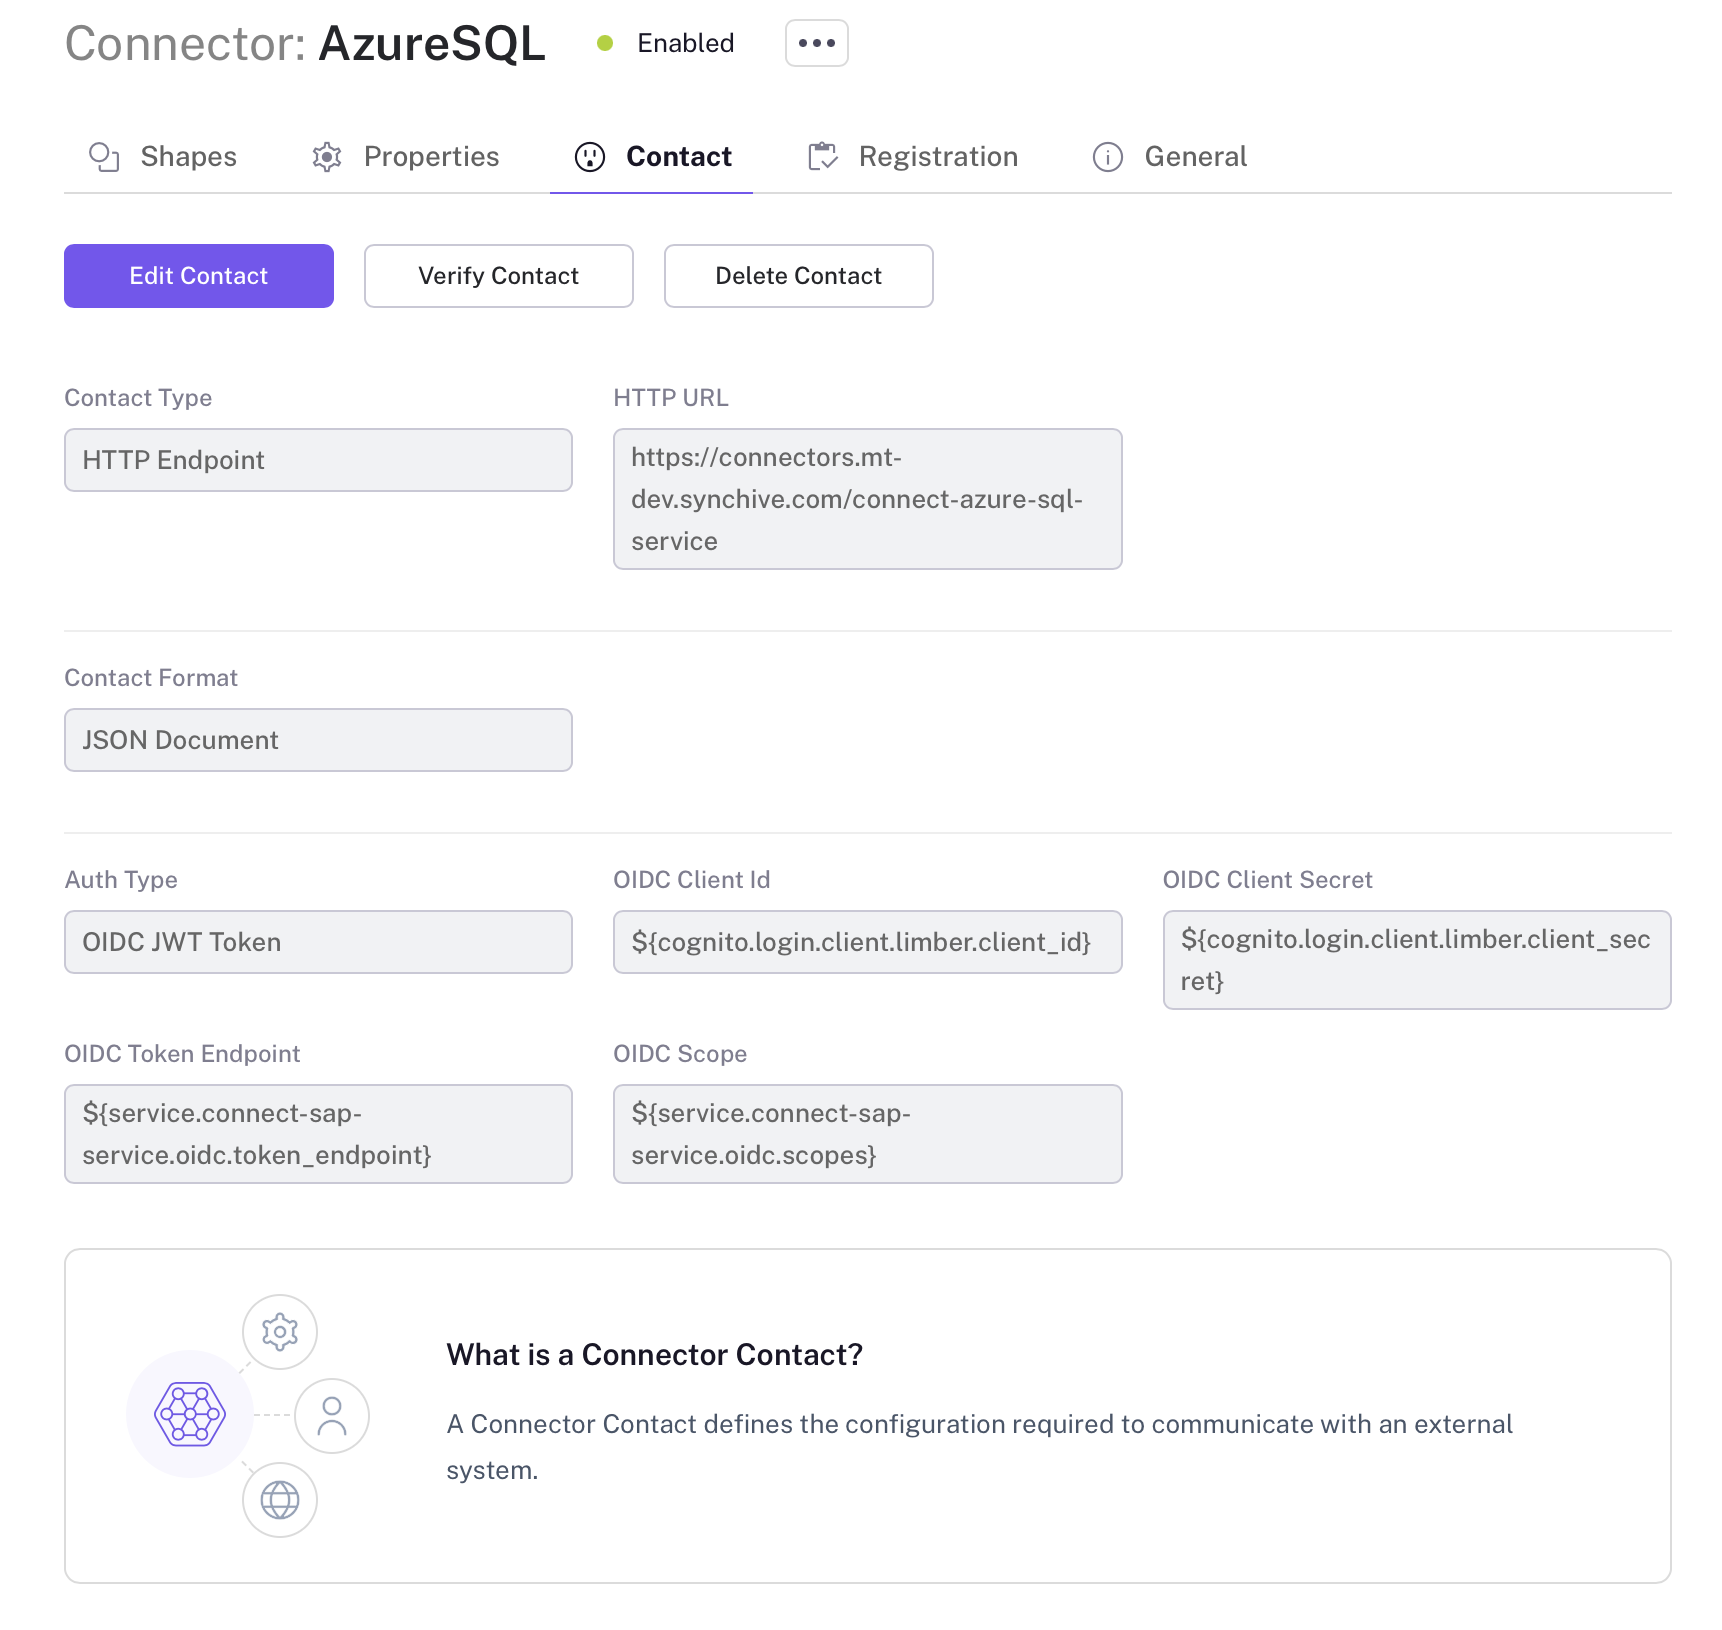Click the Contact Type field HTTP Endpoint
Image resolution: width=1722 pixels, height=1630 pixels.
pos(318,460)
